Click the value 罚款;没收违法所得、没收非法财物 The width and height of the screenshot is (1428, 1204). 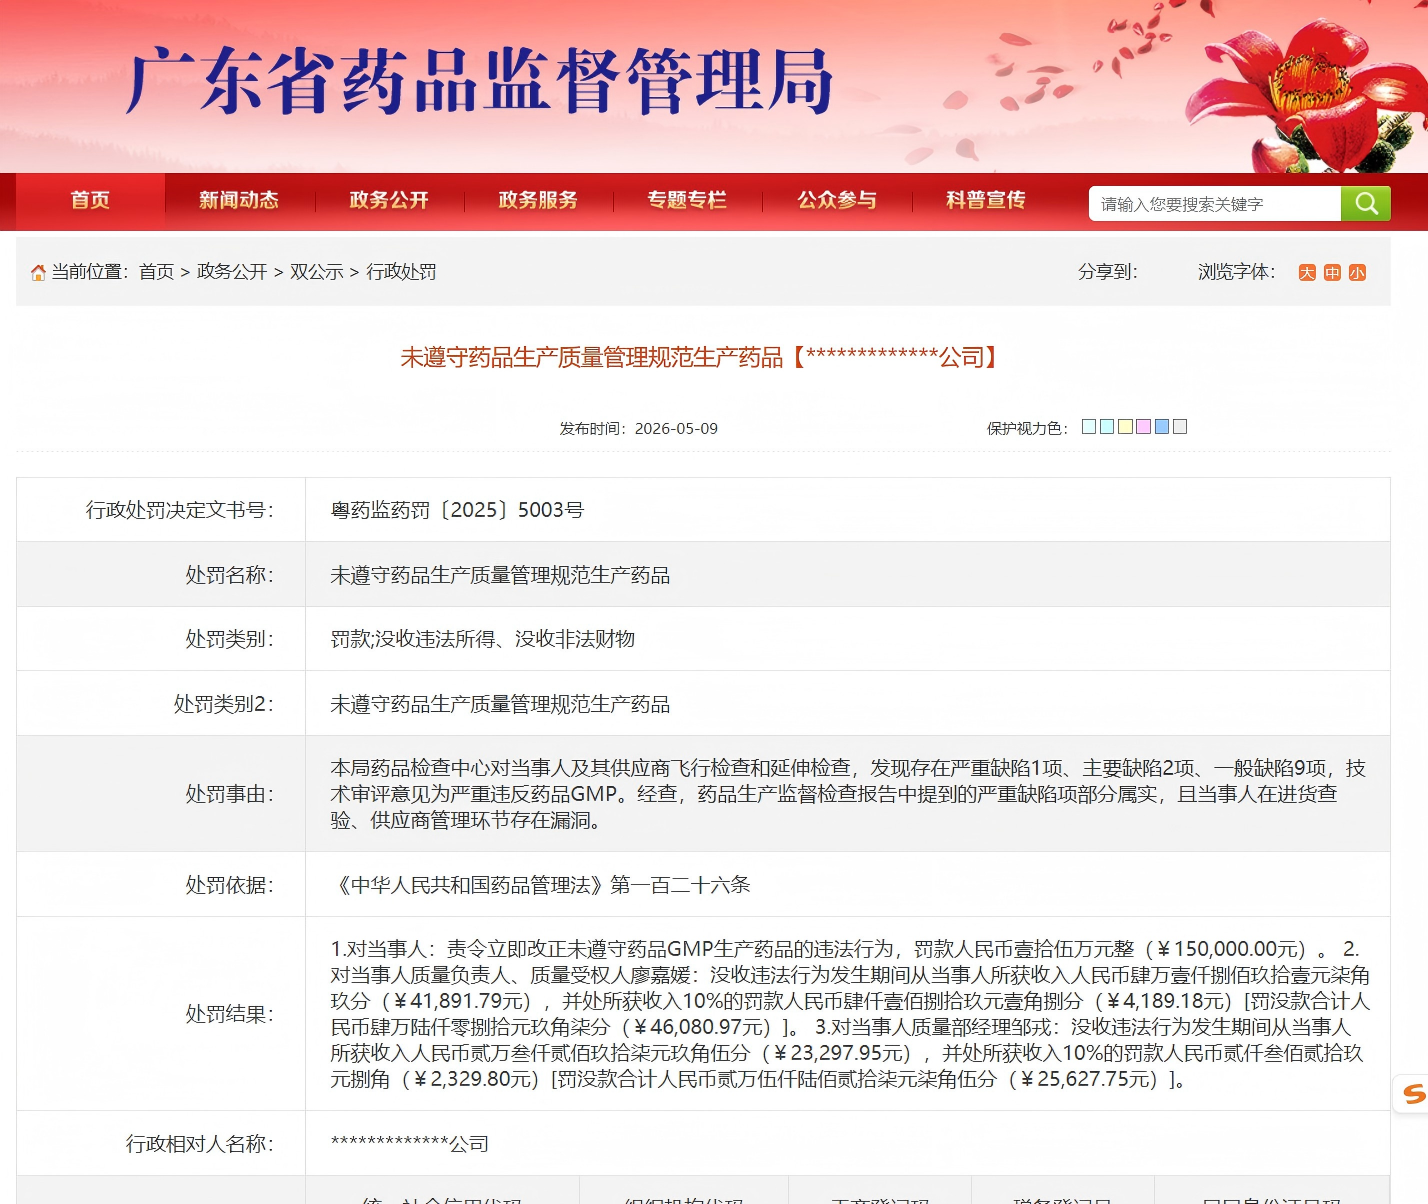[x=483, y=639]
